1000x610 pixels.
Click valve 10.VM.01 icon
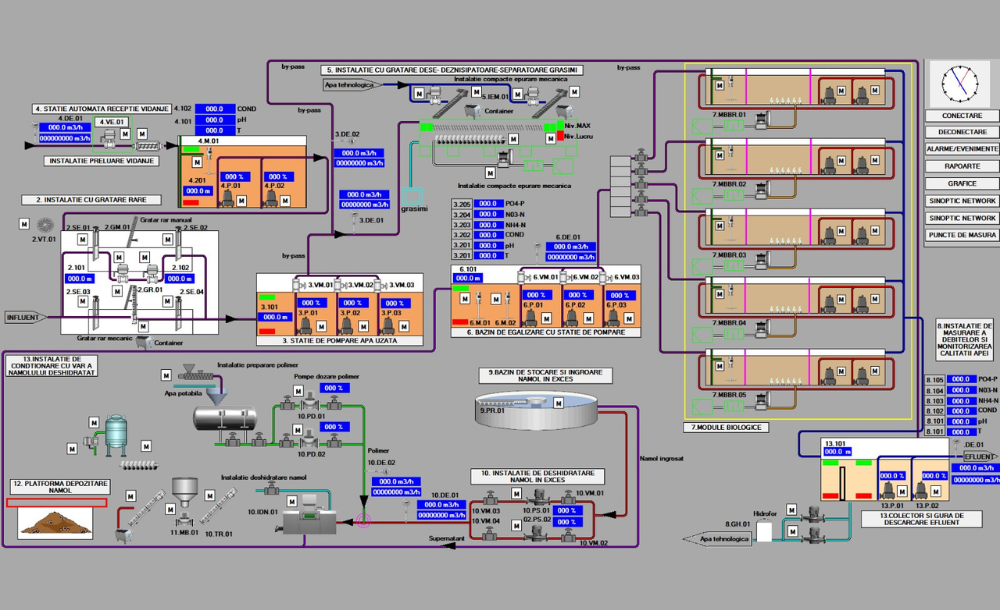point(569,497)
